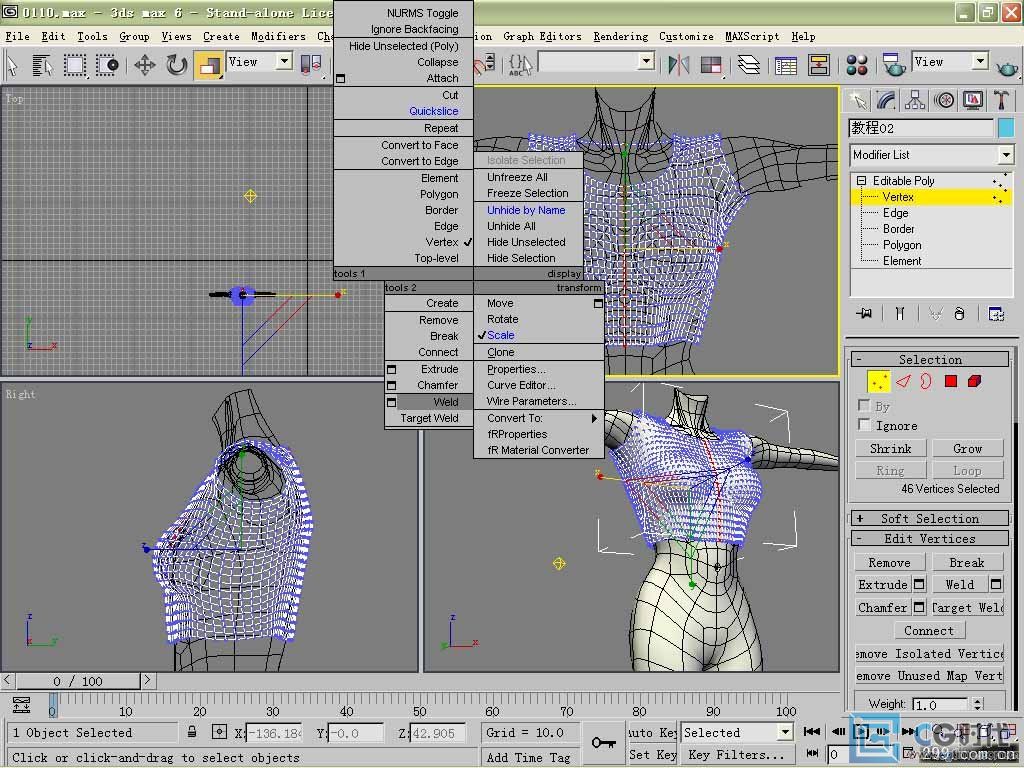The height and width of the screenshot is (768, 1024).
Task: Toggle the Selection Lock padlock
Action: tap(192, 732)
